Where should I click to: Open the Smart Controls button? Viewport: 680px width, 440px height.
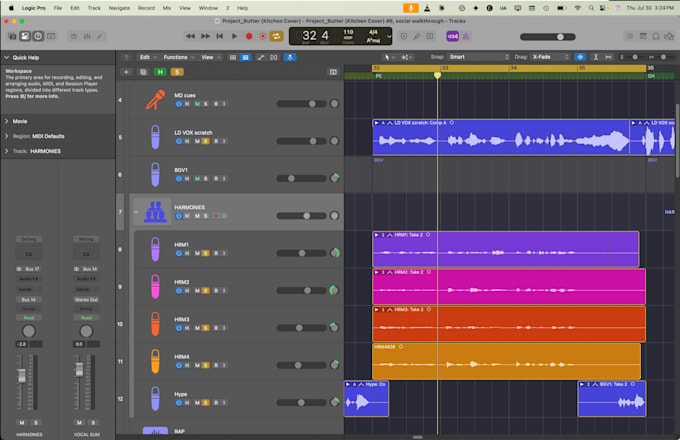tap(74, 36)
